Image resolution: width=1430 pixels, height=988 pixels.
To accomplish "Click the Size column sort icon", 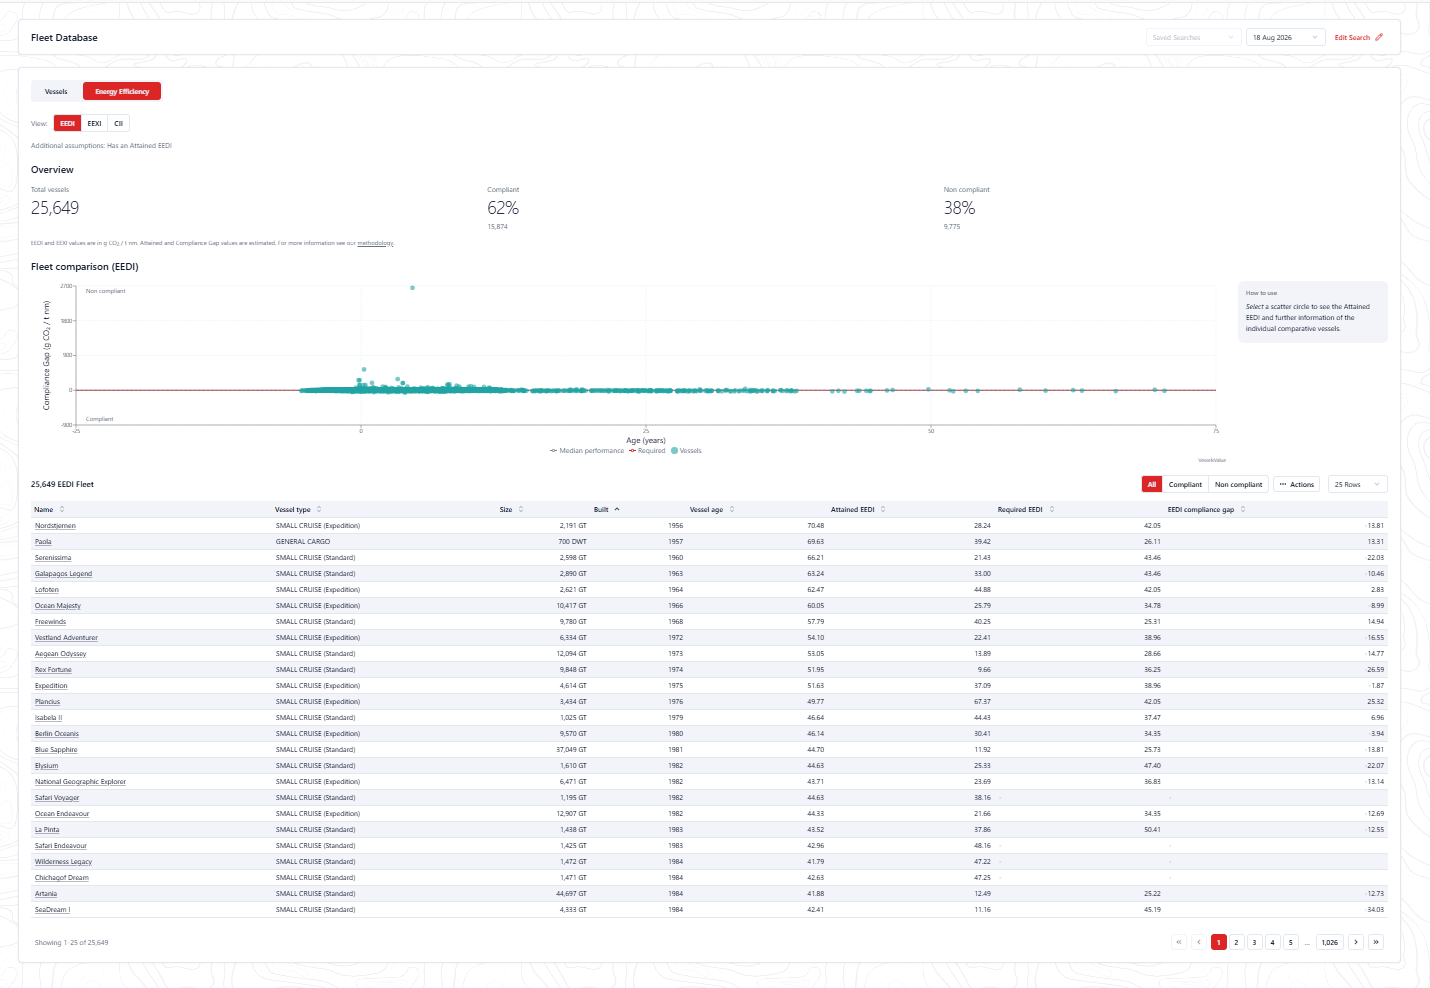I will point(521,509).
